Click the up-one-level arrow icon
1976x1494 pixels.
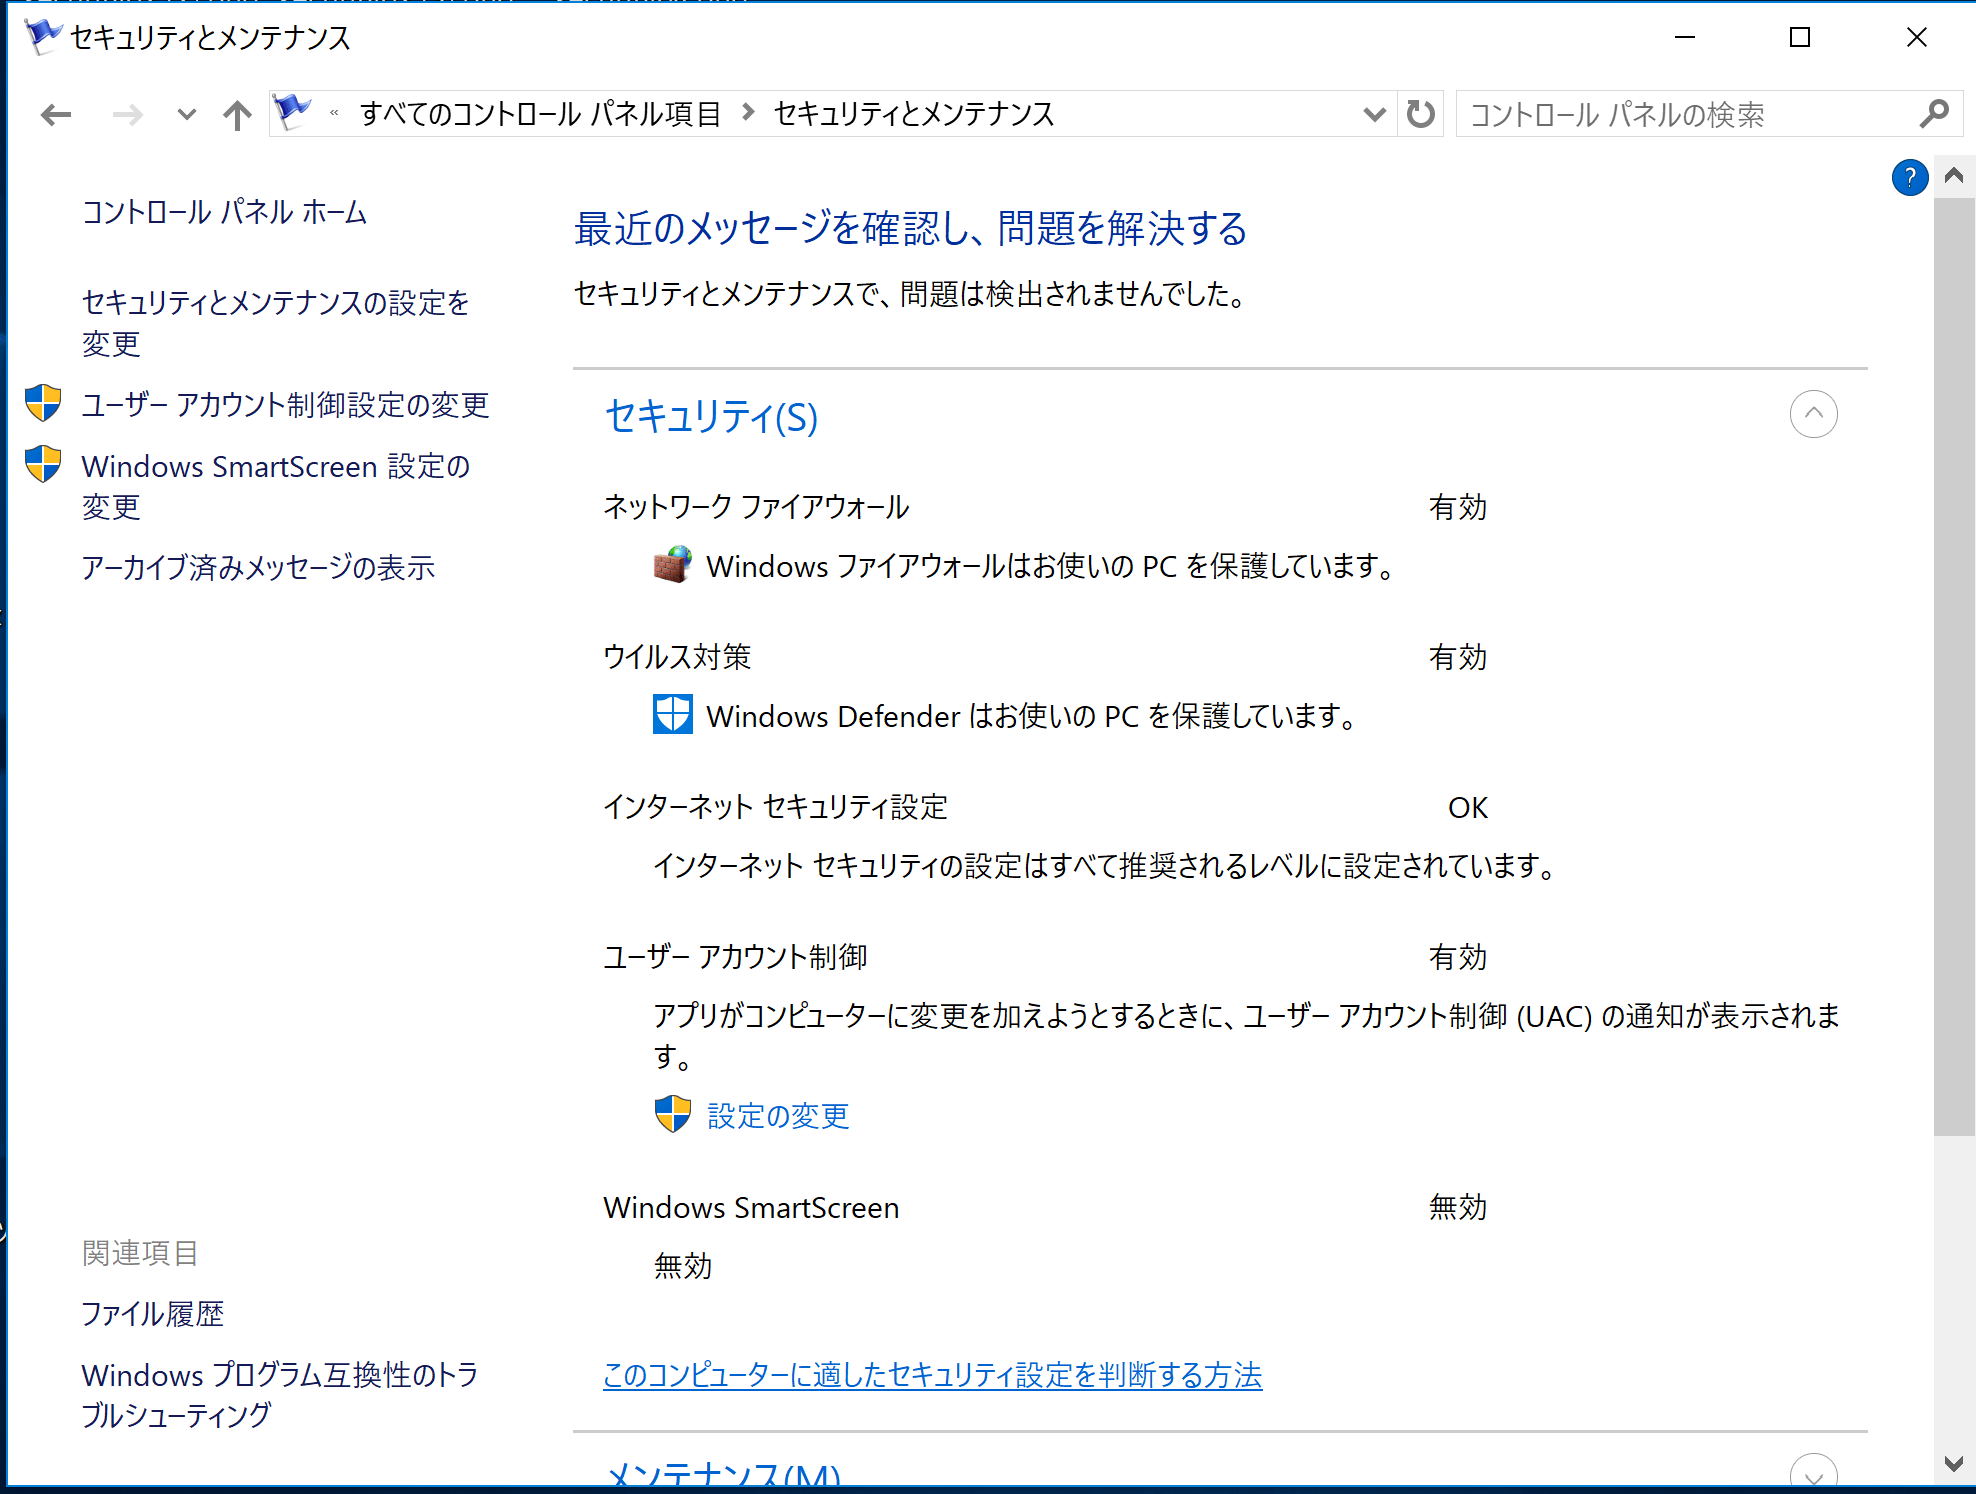(x=237, y=115)
